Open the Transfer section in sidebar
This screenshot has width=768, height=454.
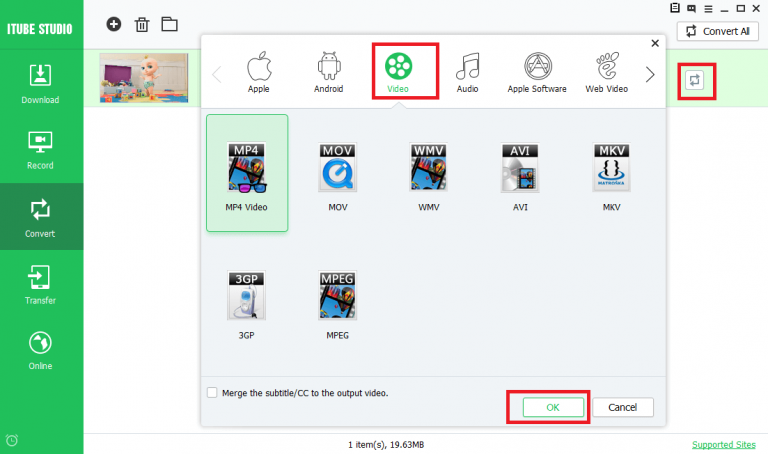pyautogui.click(x=40, y=285)
